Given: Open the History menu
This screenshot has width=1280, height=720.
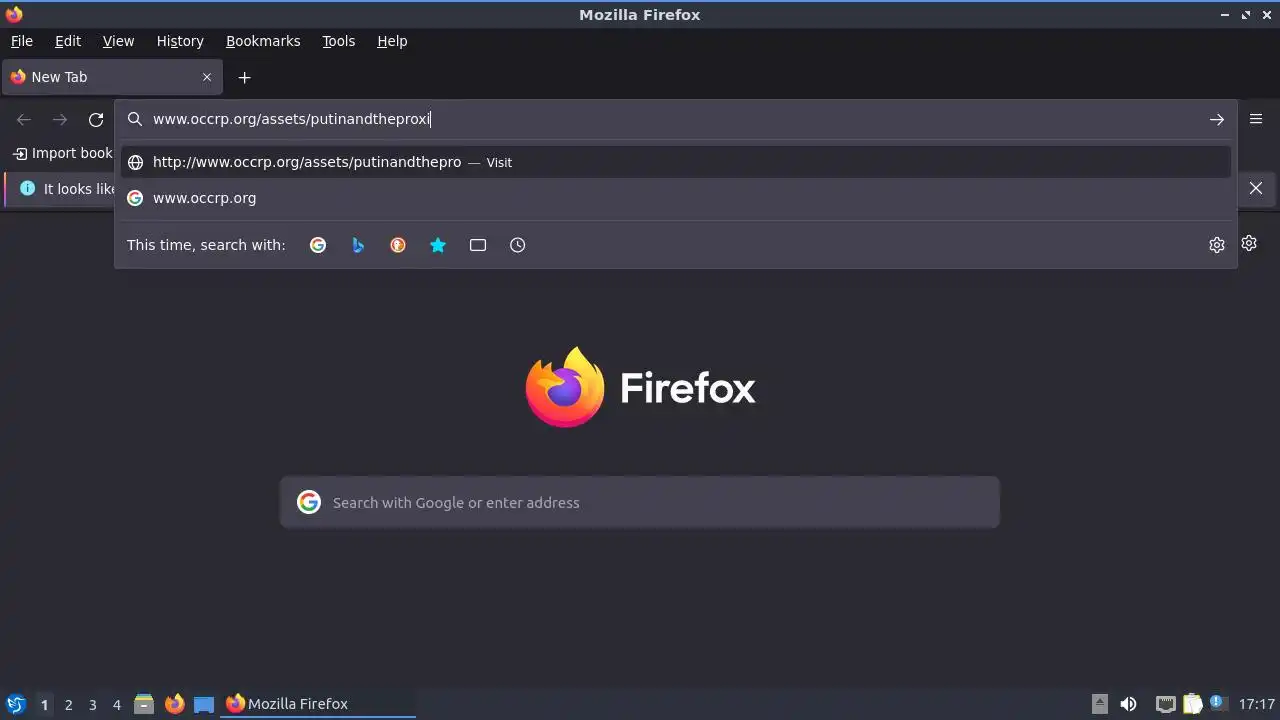Looking at the screenshot, I should (x=180, y=41).
